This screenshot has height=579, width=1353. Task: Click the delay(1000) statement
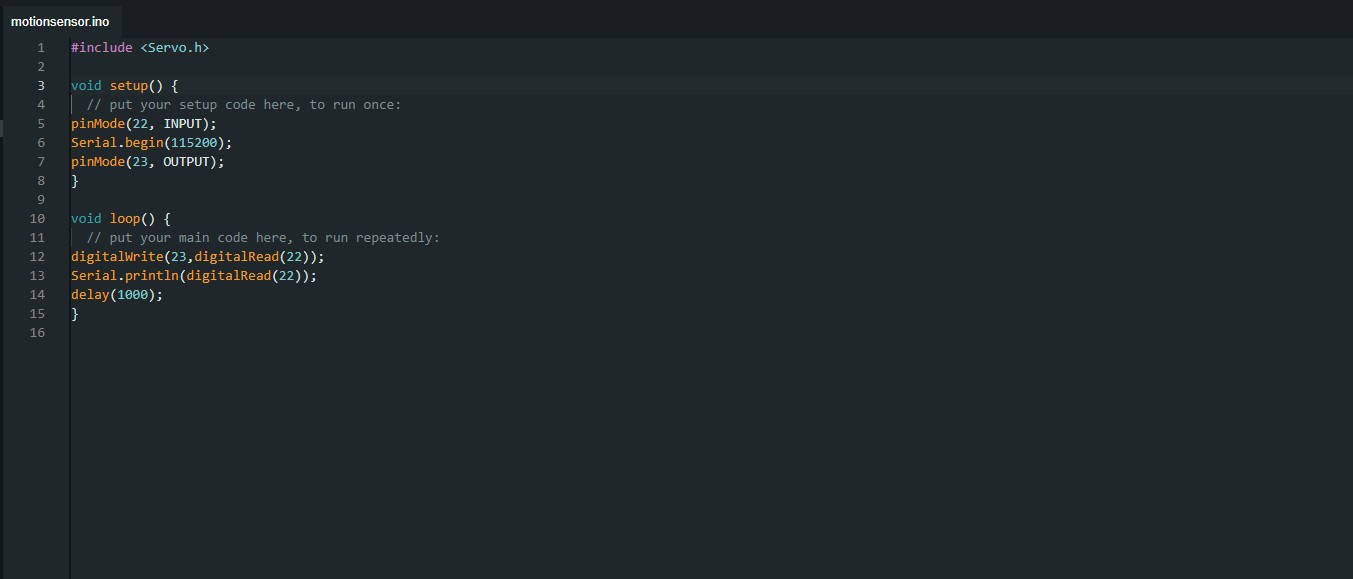pos(117,295)
